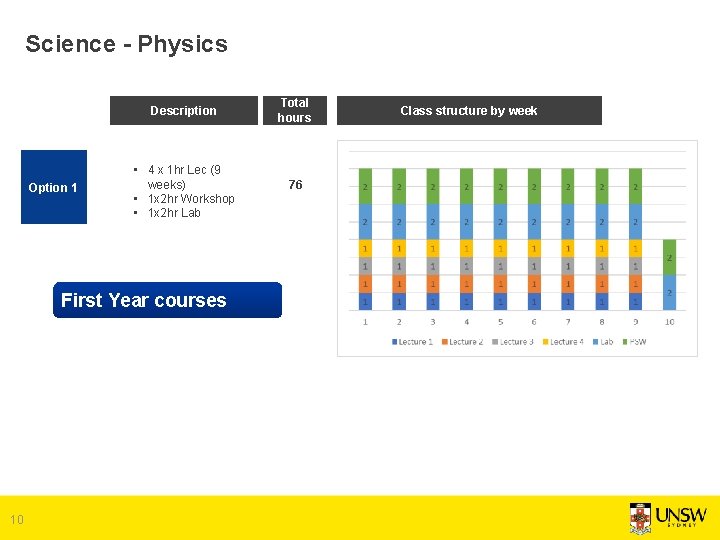Select the '1x2hr Lab' bullet text
Image resolution: width=720 pixels, height=540 pixels.
[x=174, y=213]
